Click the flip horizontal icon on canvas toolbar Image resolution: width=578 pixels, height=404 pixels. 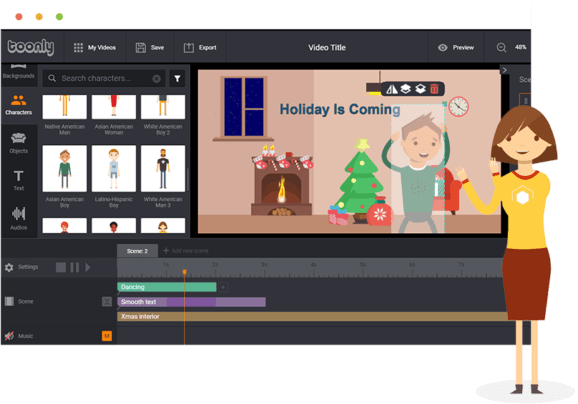(x=391, y=89)
